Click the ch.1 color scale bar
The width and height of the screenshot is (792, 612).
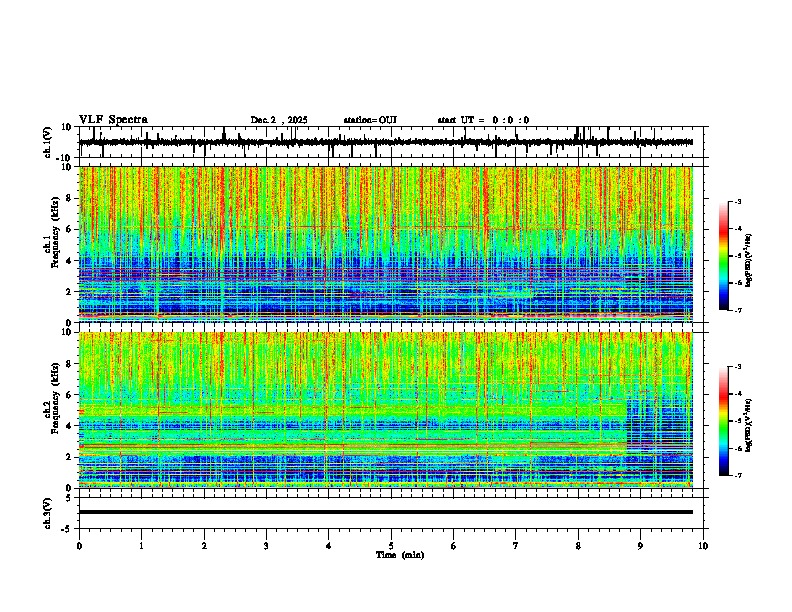tap(724, 256)
